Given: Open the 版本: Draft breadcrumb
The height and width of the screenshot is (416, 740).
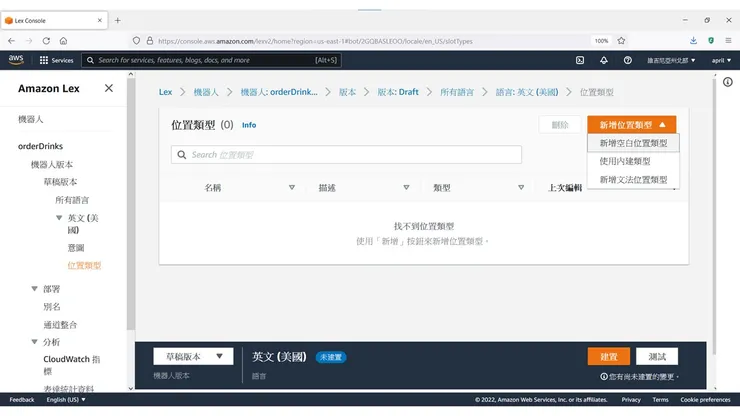Looking at the screenshot, I should (x=397, y=92).
